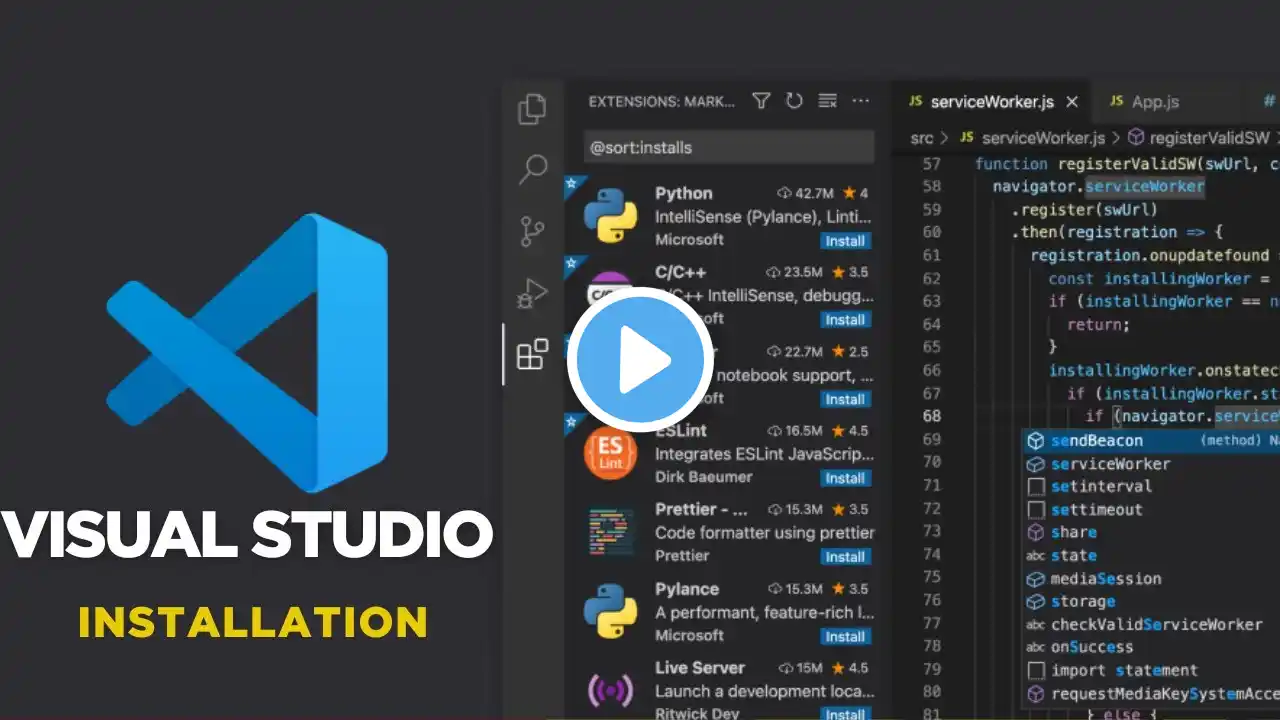This screenshot has height=720, width=1280.
Task: Open the Python extension title
Action: point(684,193)
